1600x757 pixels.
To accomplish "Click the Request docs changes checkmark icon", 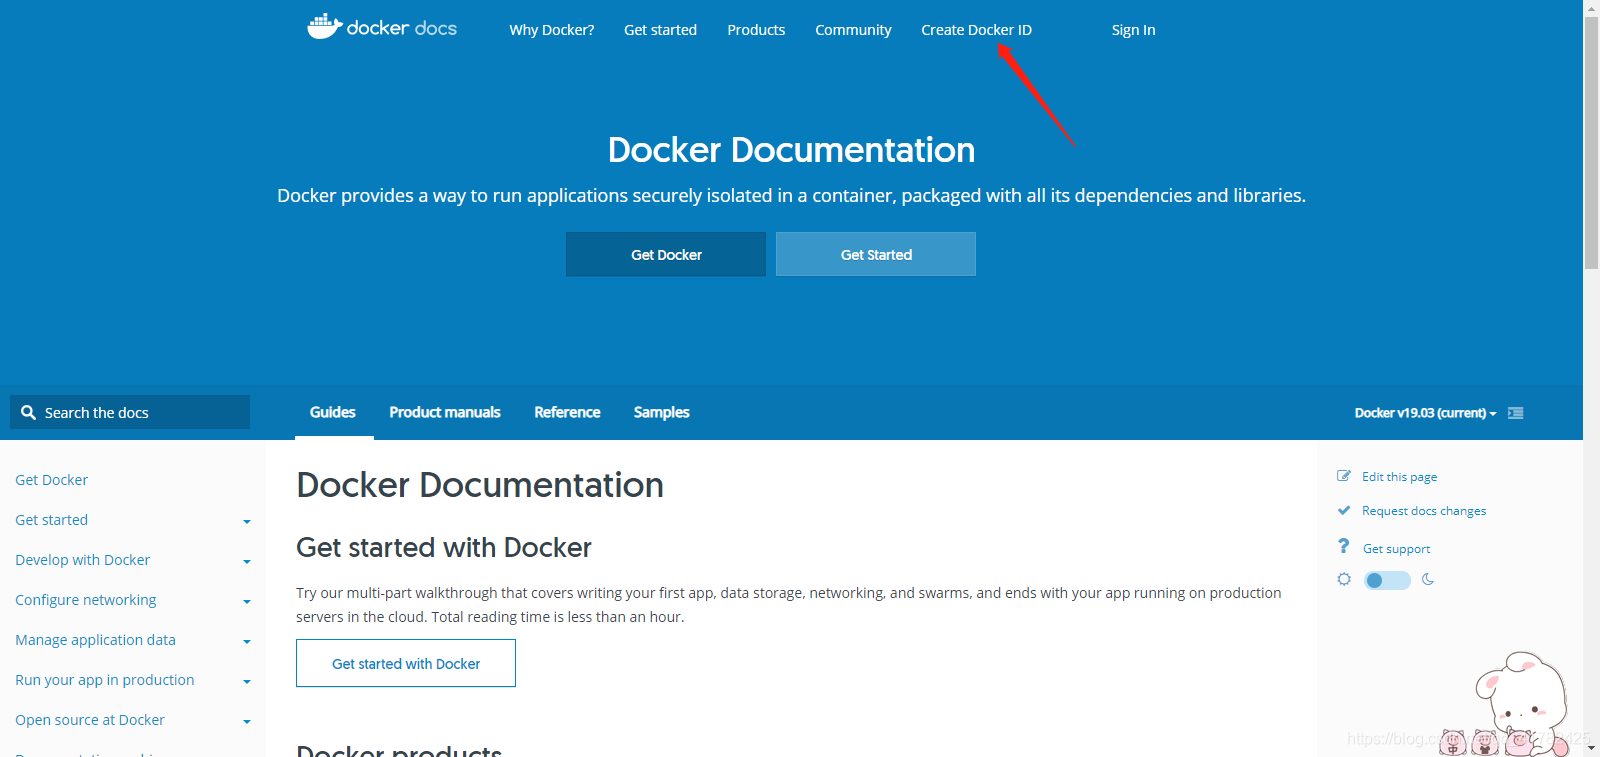I will click(x=1344, y=510).
